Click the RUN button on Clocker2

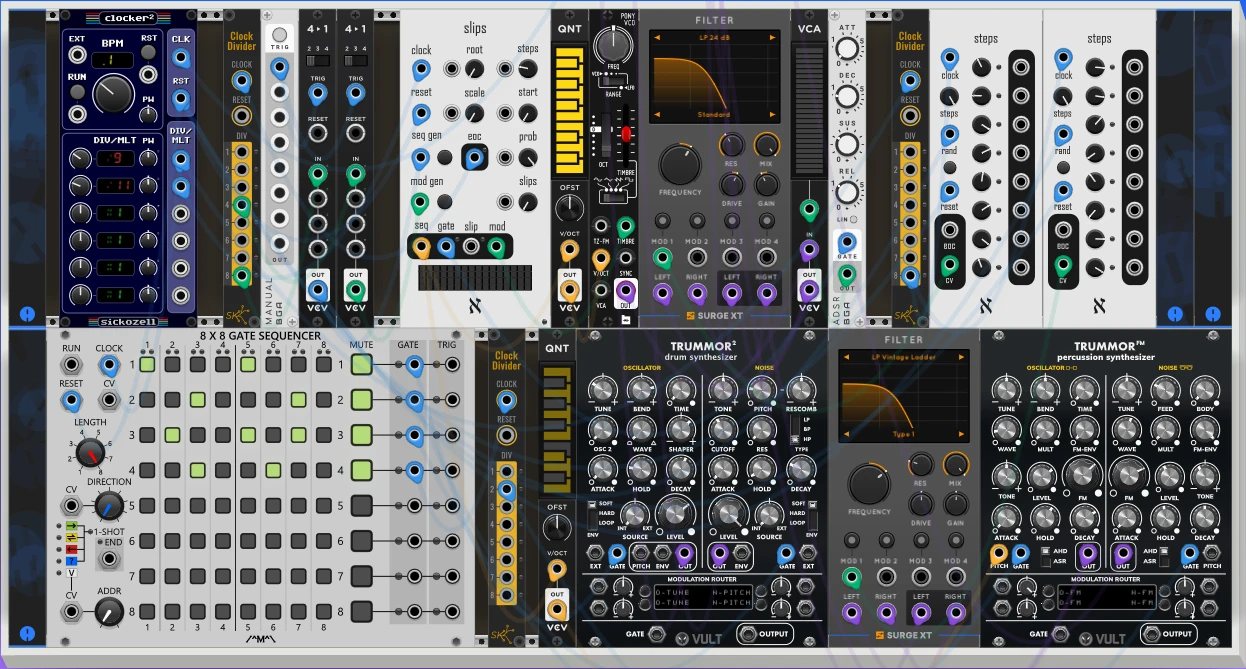(77, 93)
